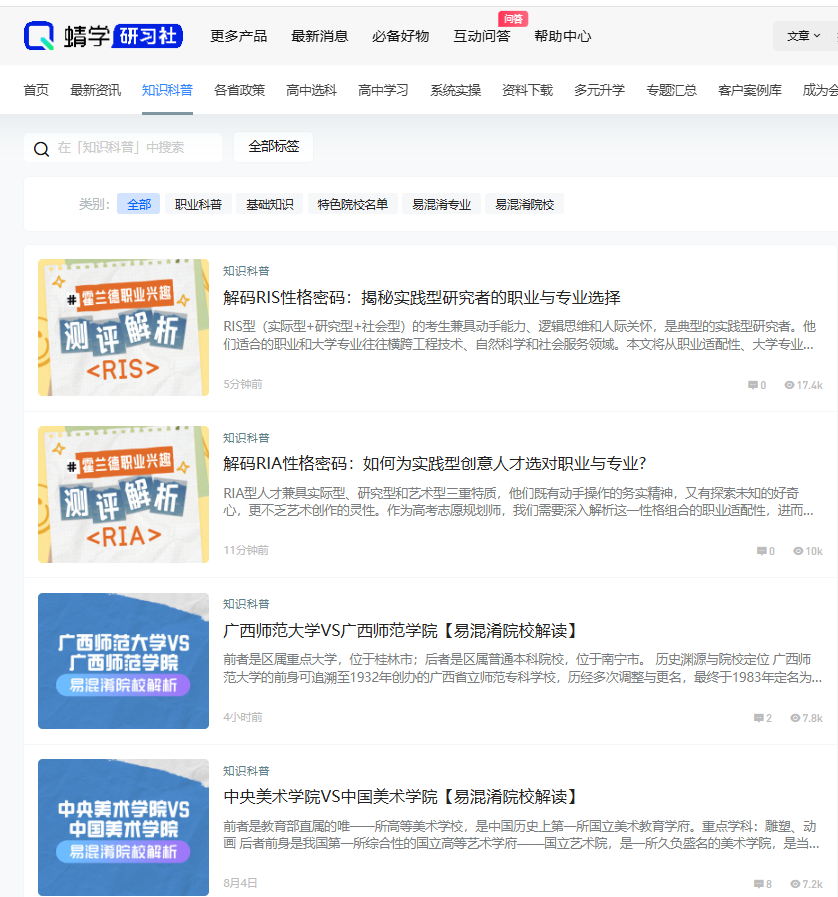Open 最新消息 in top navigation
This screenshot has width=838, height=897.
[x=320, y=36]
